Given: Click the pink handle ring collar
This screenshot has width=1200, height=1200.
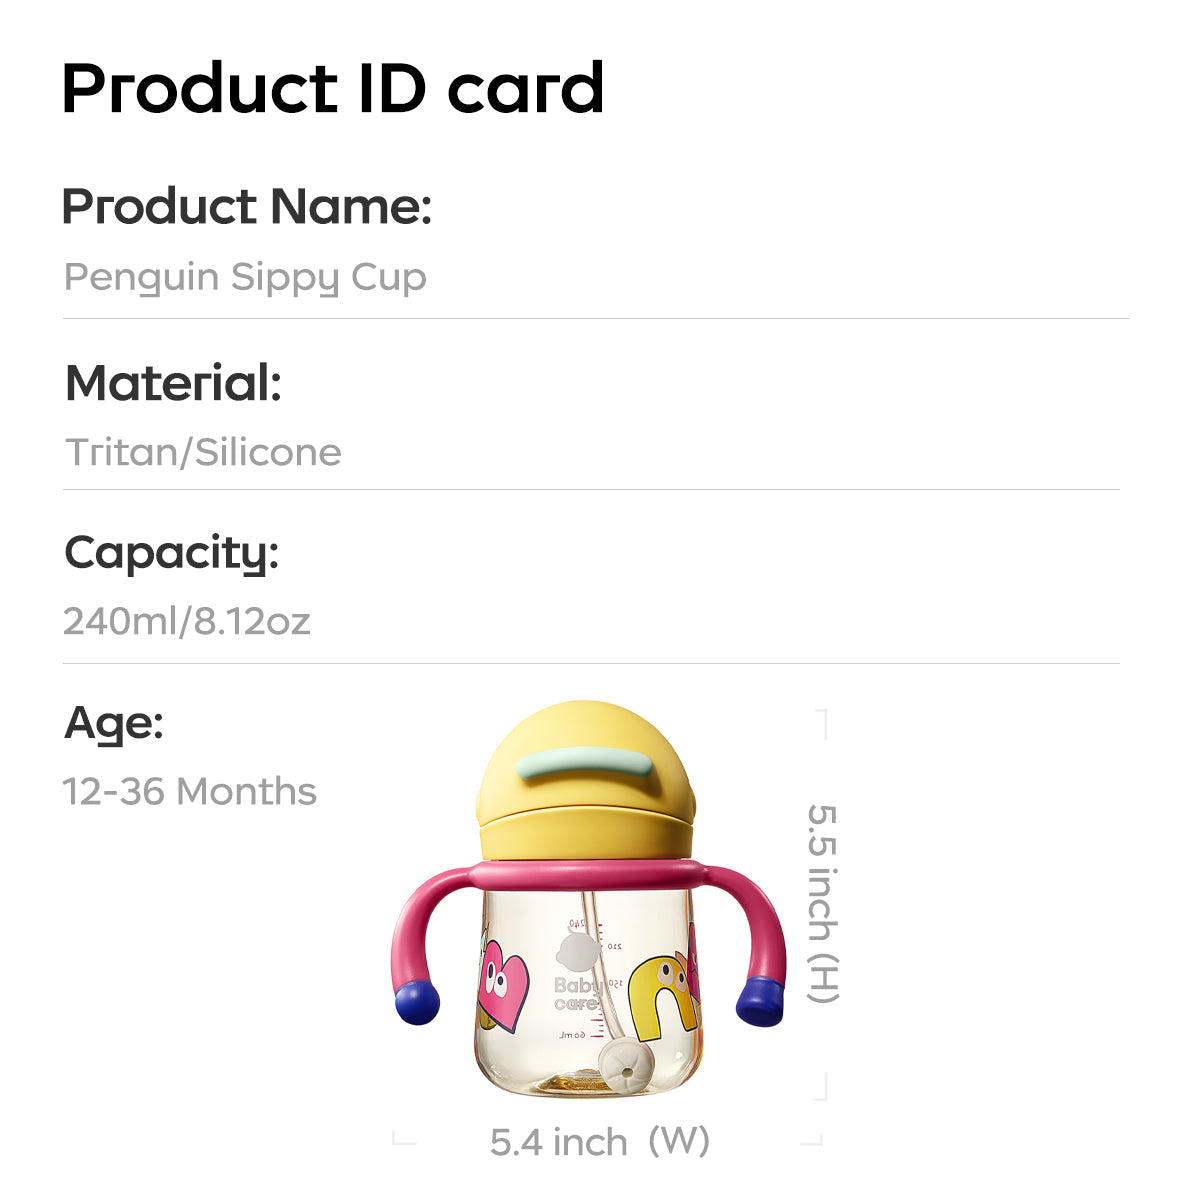Looking at the screenshot, I should pyautogui.click(x=585, y=874).
